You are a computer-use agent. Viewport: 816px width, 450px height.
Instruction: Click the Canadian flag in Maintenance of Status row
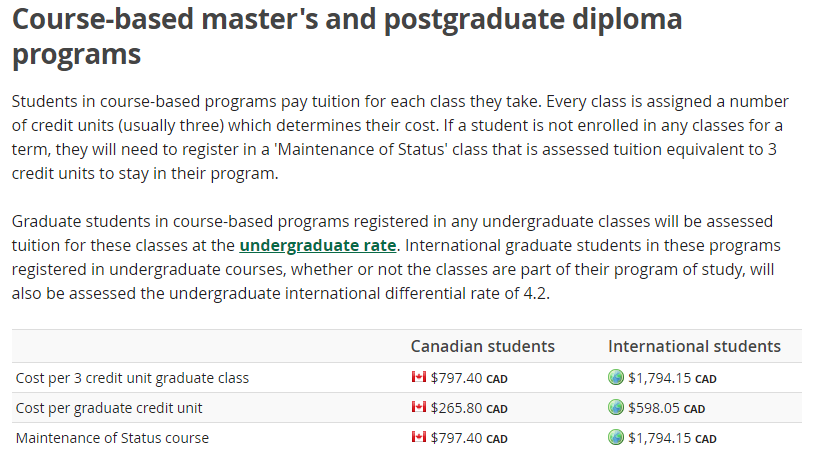coord(418,437)
